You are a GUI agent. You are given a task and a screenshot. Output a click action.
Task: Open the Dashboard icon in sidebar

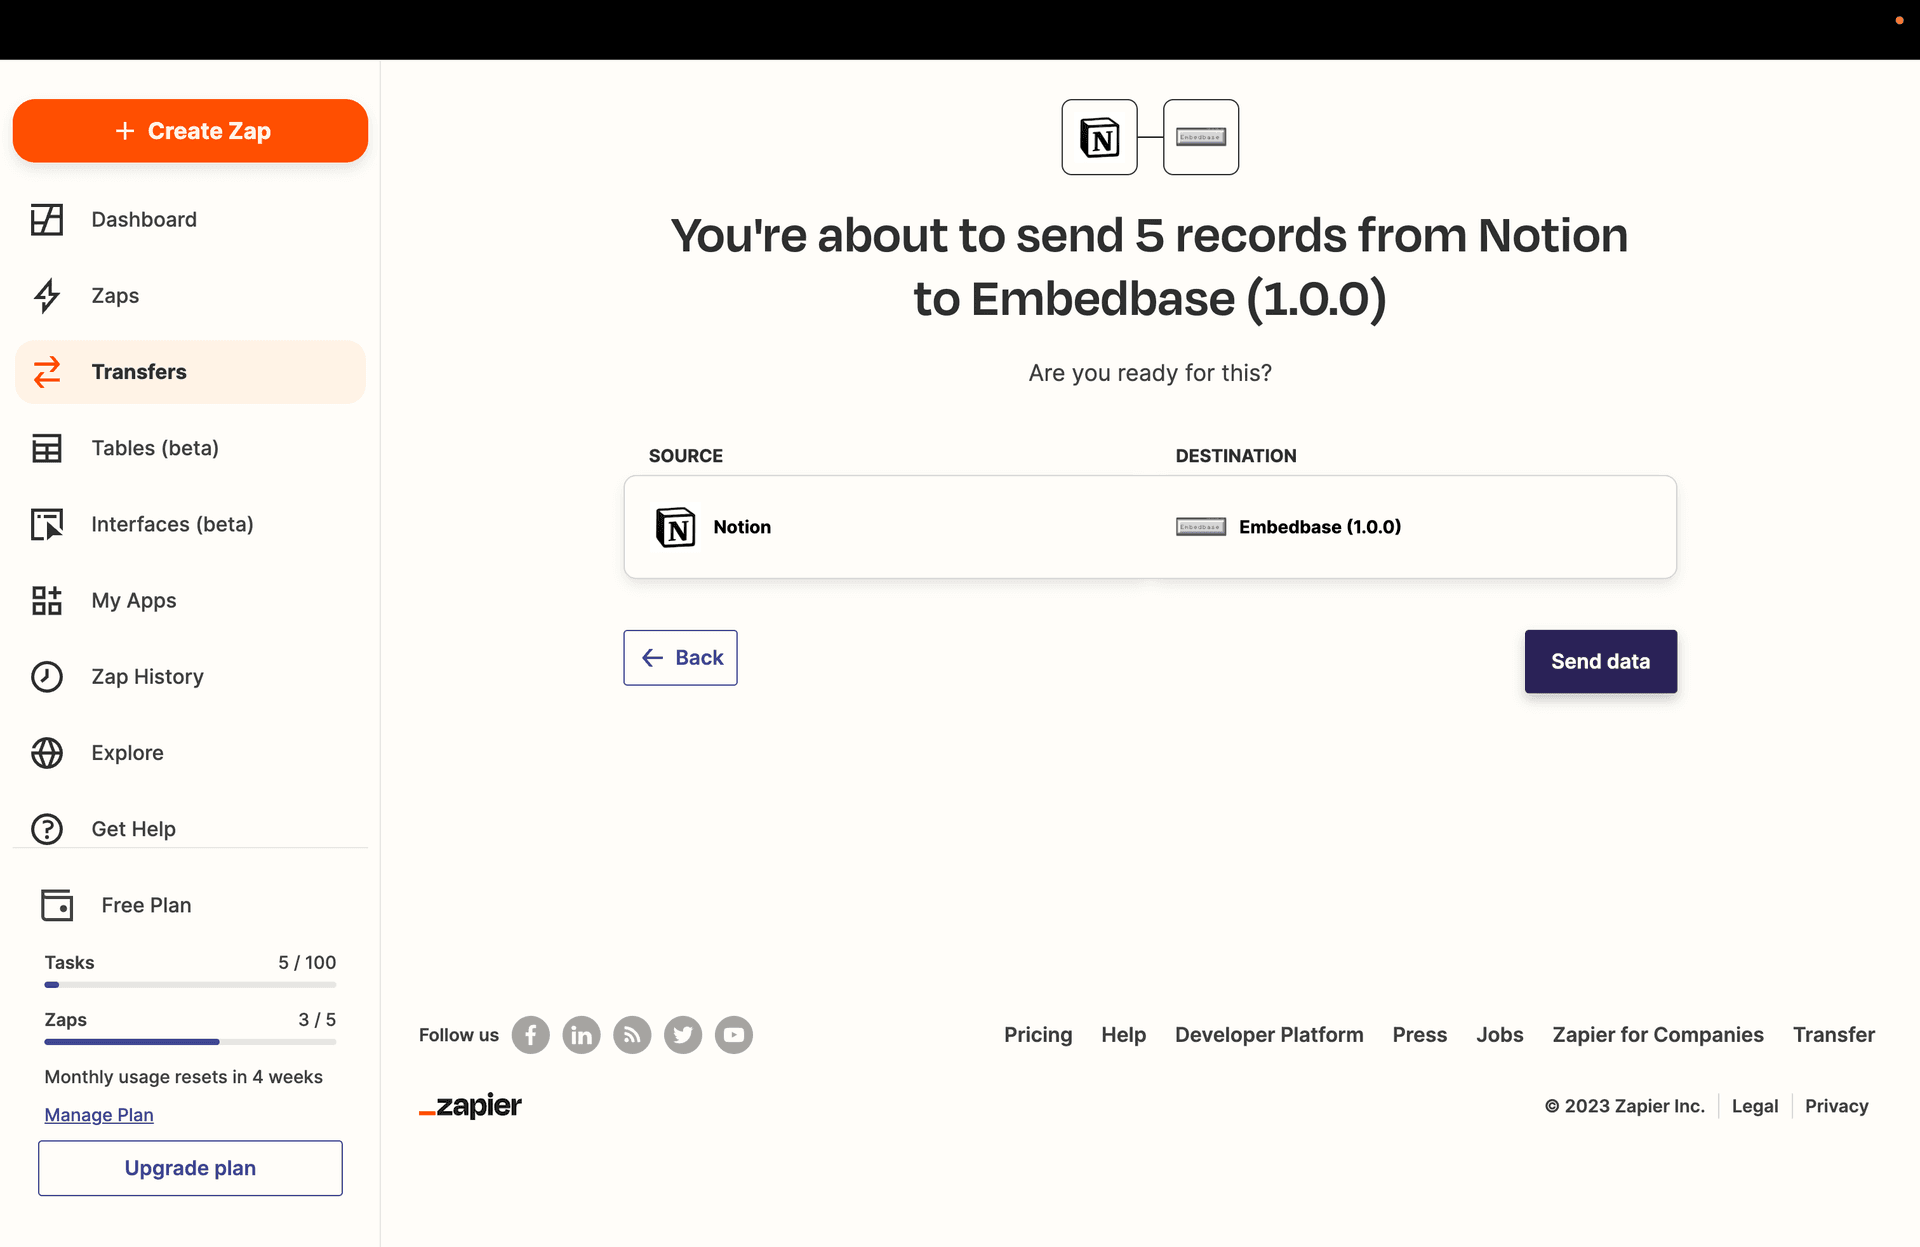[x=47, y=219]
